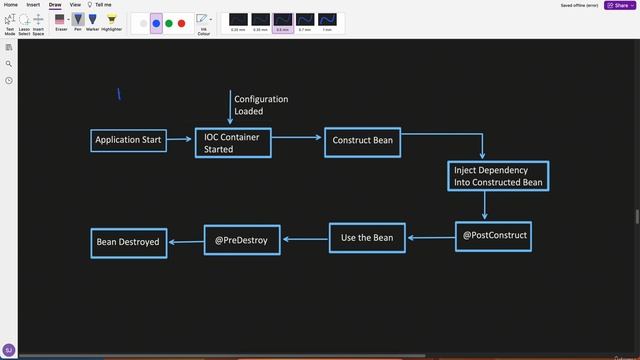Open the Tell me search box

pos(100,5)
